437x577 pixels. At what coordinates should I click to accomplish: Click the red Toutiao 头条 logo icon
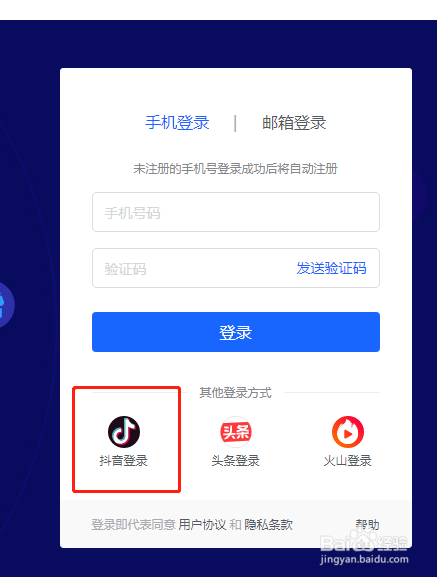(236, 432)
